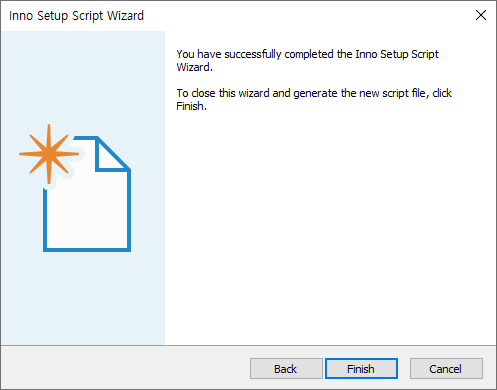Screen dimensions: 497x390
Task: Click the empty title bar area
Action: coord(300,15)
